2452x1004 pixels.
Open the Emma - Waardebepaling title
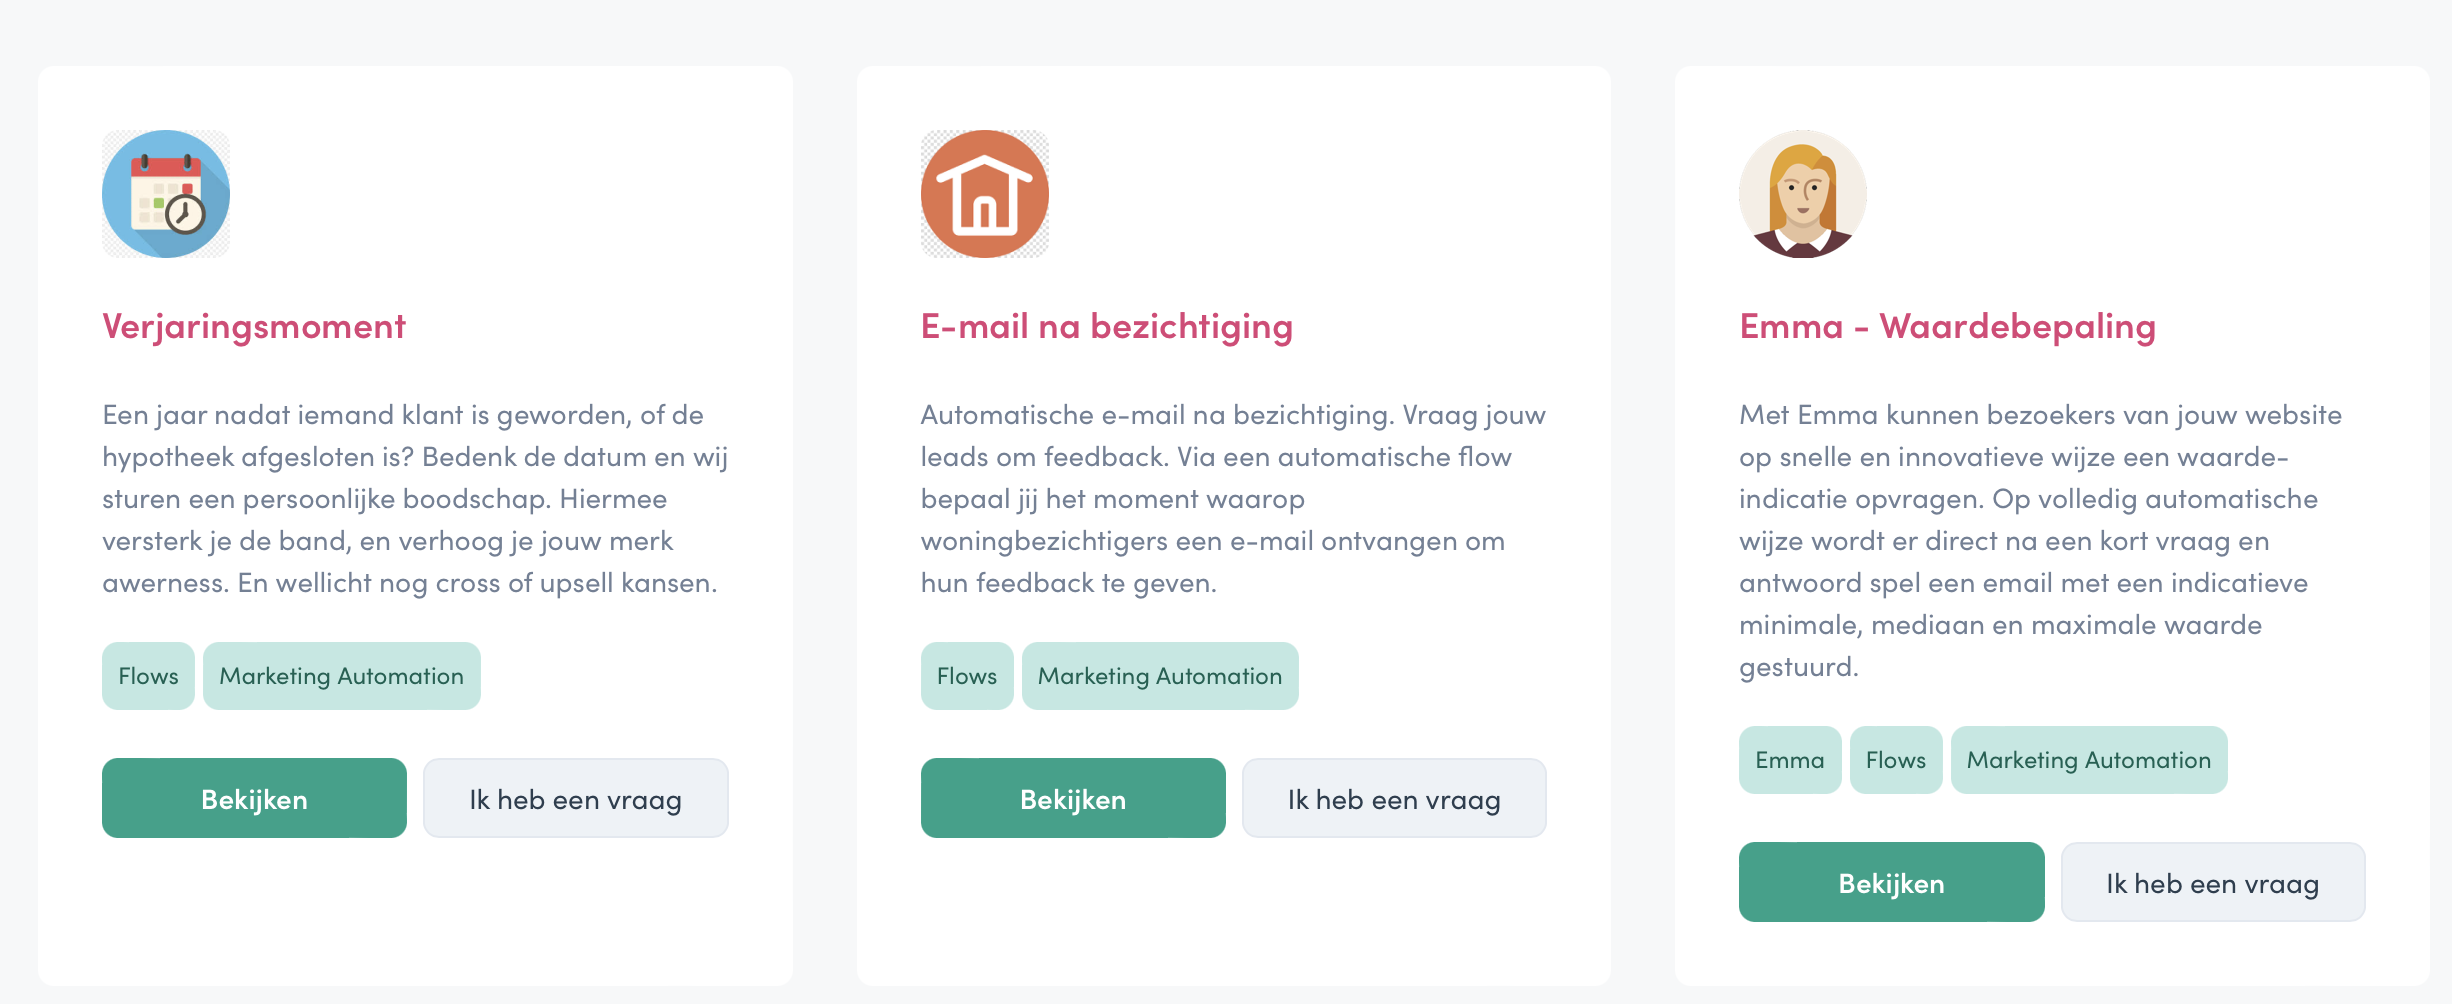coord(1947,327)
